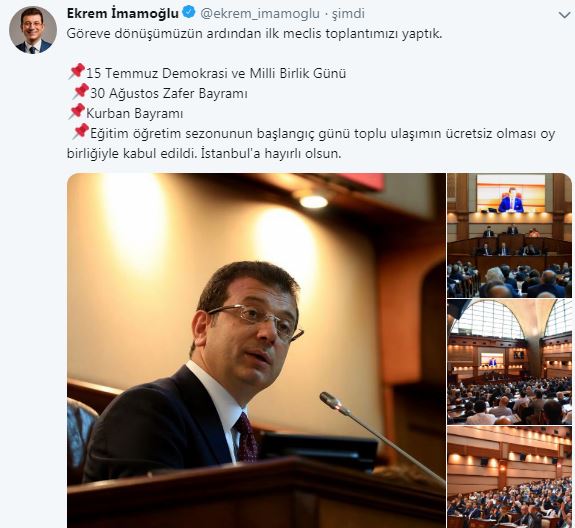The height and width of the screenshot is (528, 575).
Task: Open Ekrem İmamoğlu's profile avatar
Action: click(33, 30)
